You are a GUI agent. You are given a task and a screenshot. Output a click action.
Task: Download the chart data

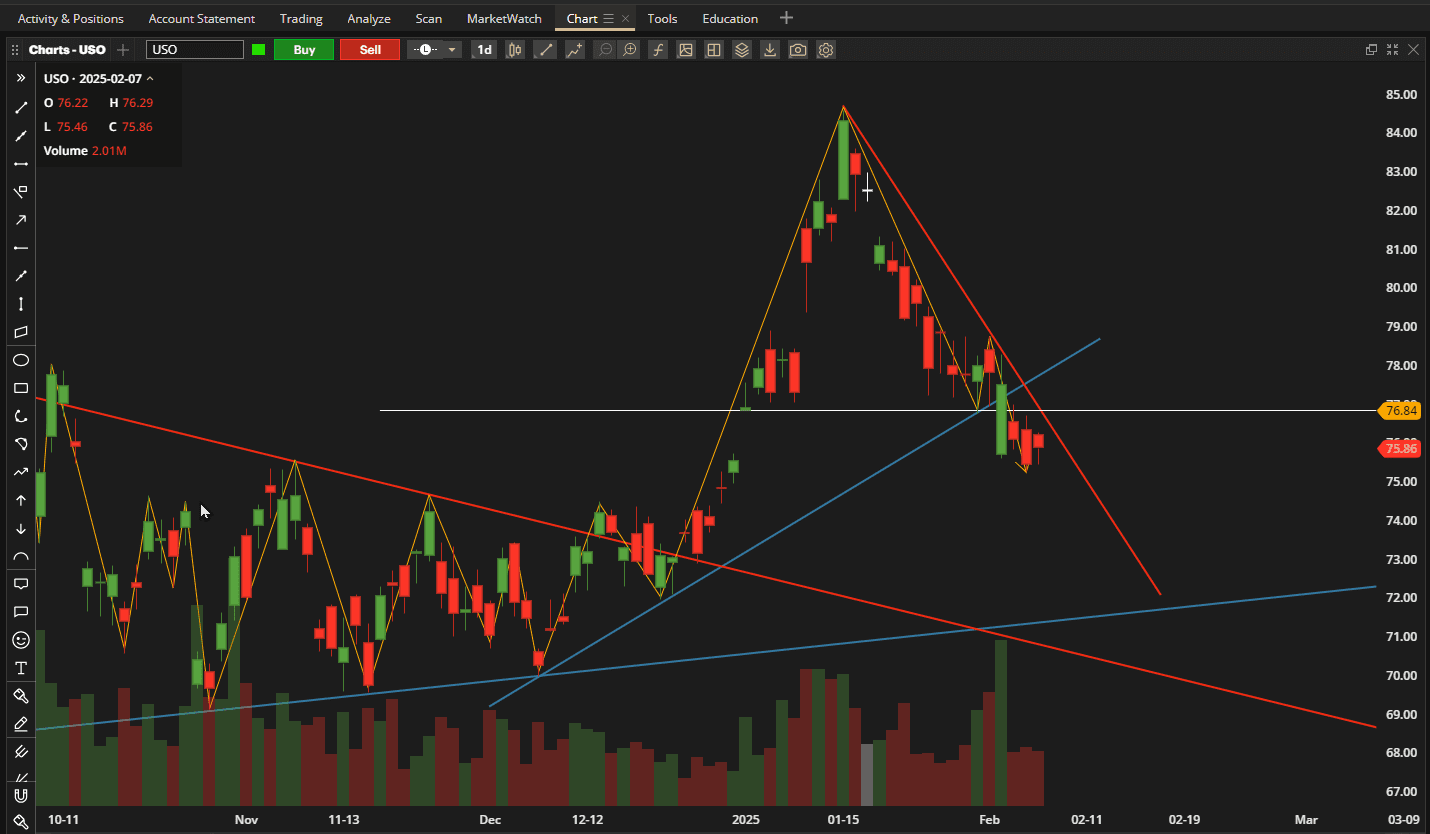click(x=769, y=49)
